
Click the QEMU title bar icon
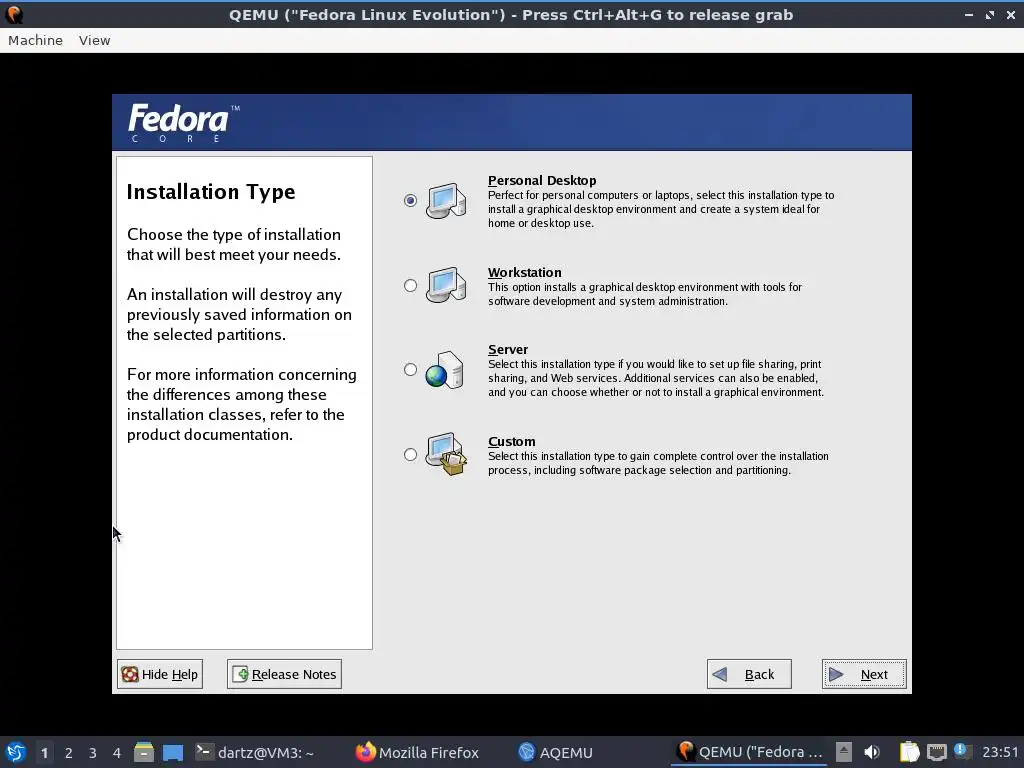[x=14, y=14]
